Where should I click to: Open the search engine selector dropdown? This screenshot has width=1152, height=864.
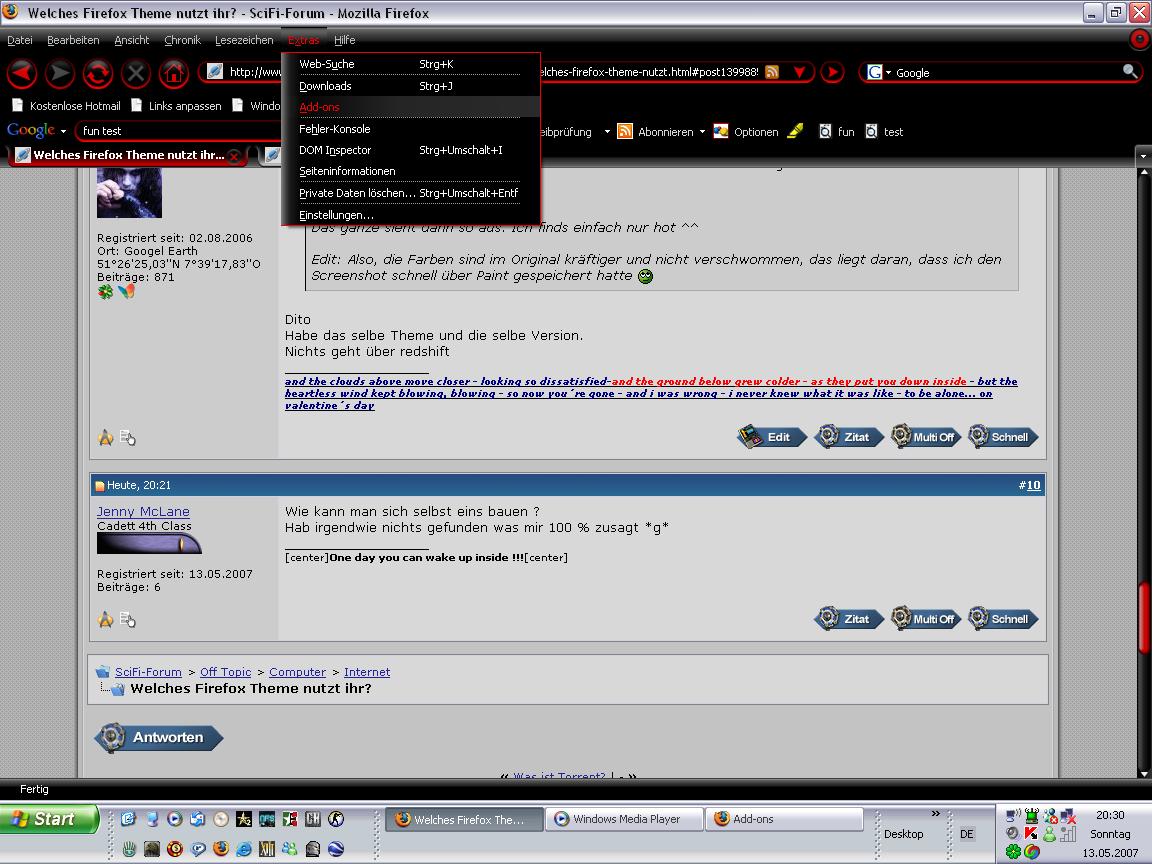(x=879, y=72)
